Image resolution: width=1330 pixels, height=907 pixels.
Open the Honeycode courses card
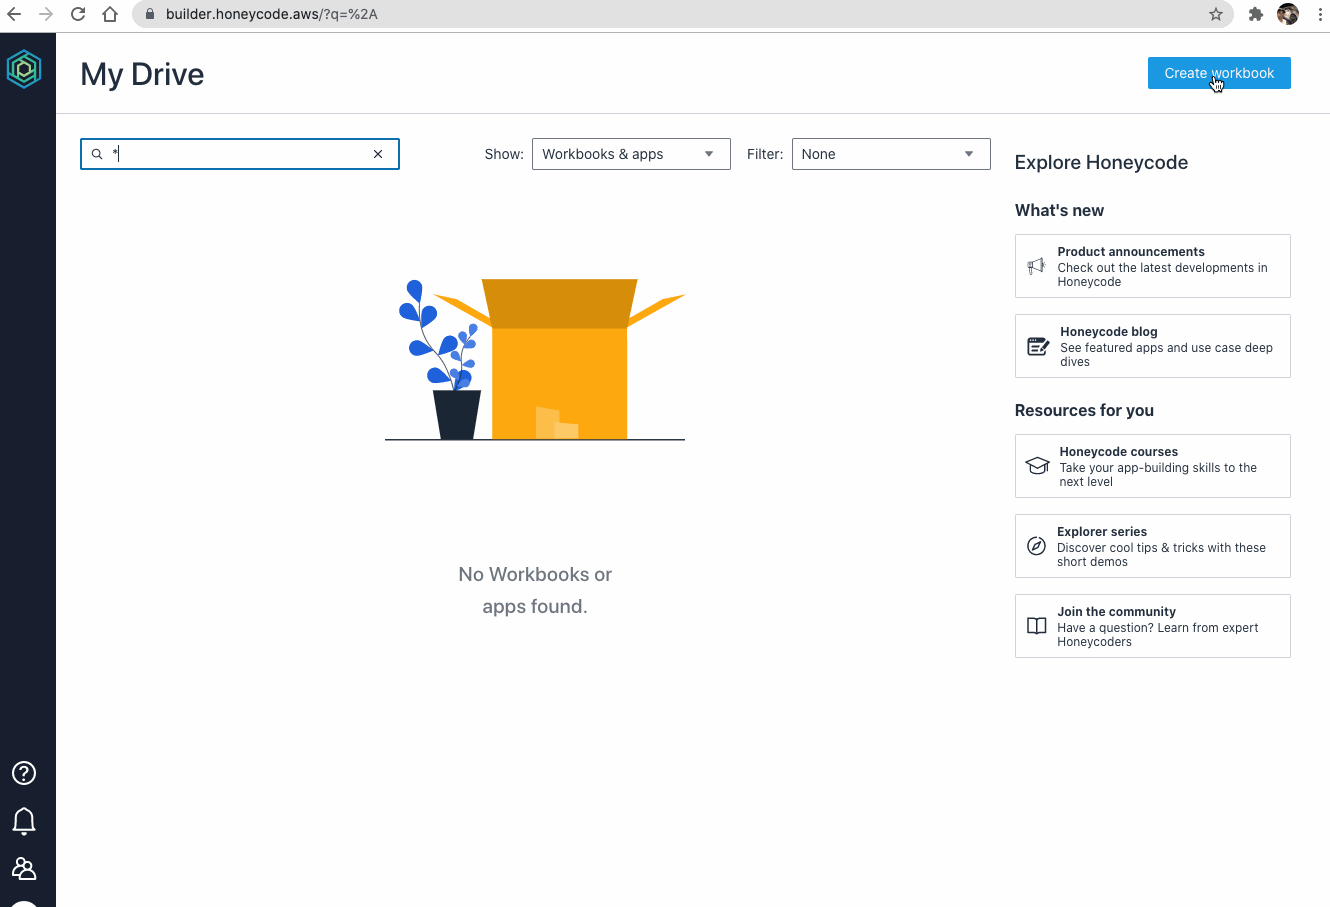click(x=1152, y=466)
